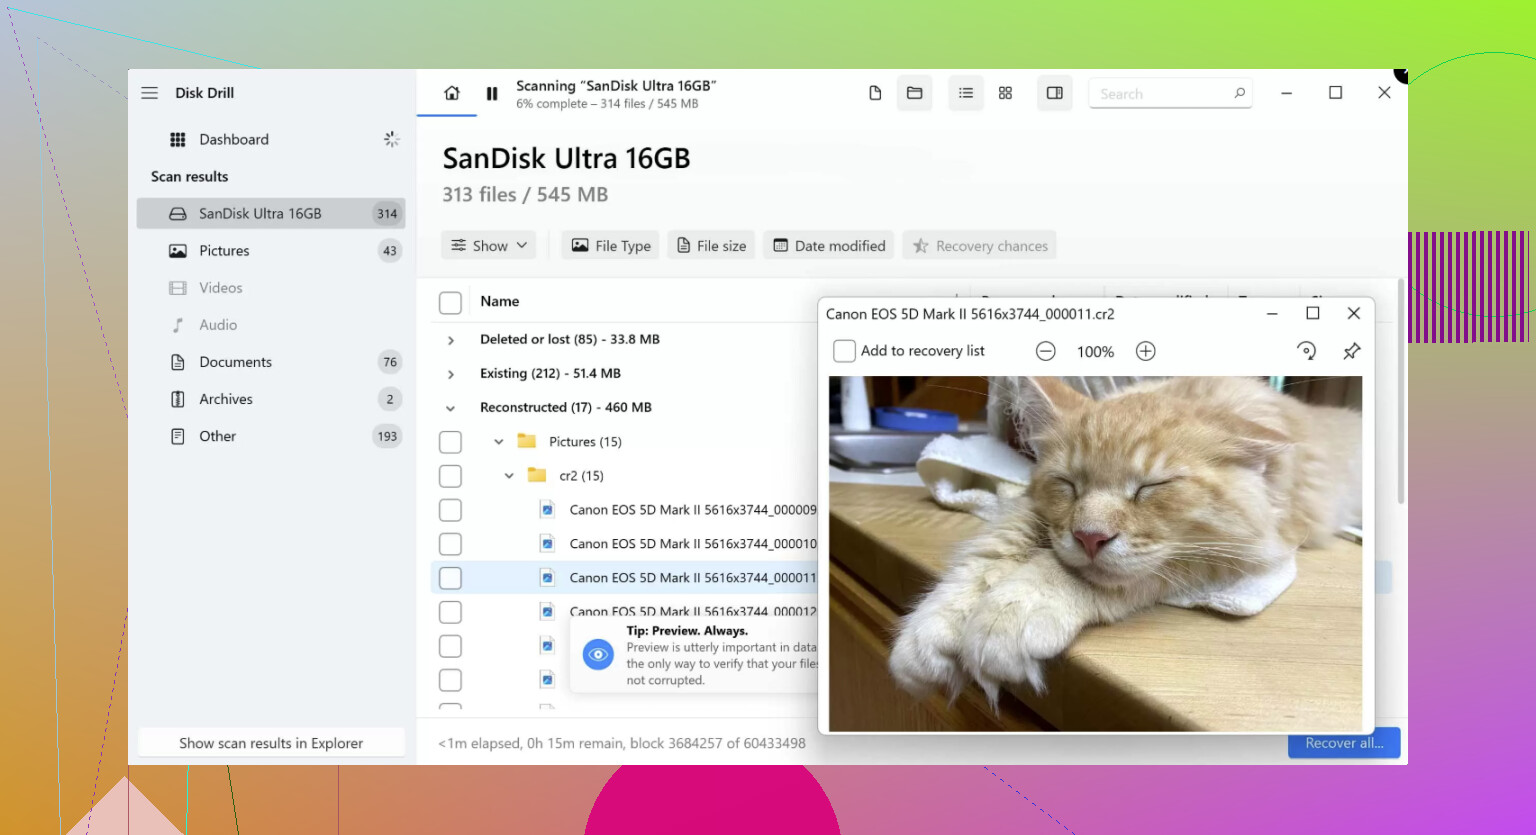1536x835 pixels.
Task: Pause the SanDisk scan
Action: point(492,93)
